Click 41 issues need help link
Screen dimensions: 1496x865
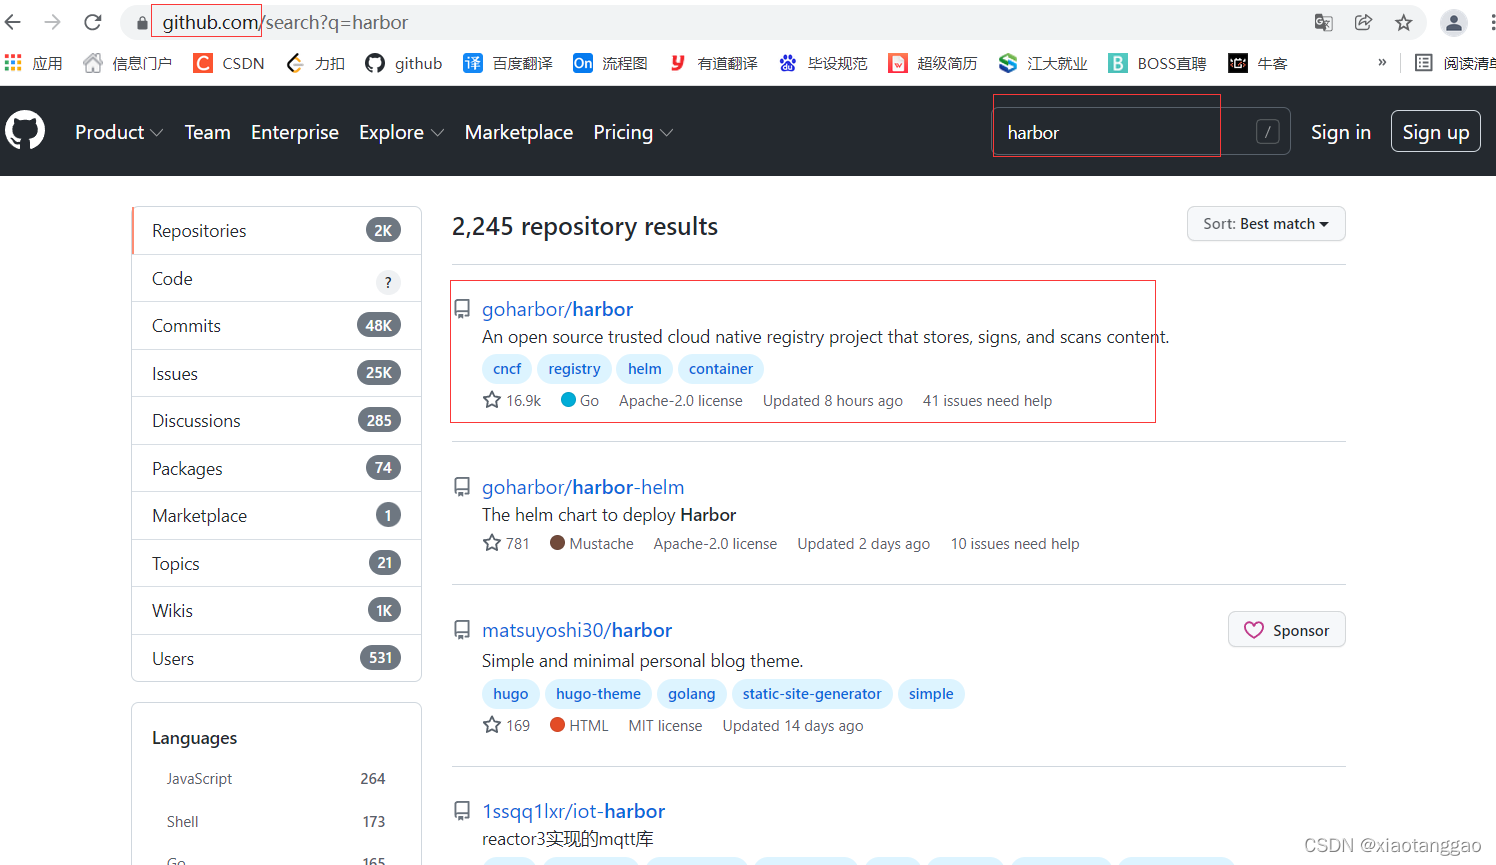point(987,401)
